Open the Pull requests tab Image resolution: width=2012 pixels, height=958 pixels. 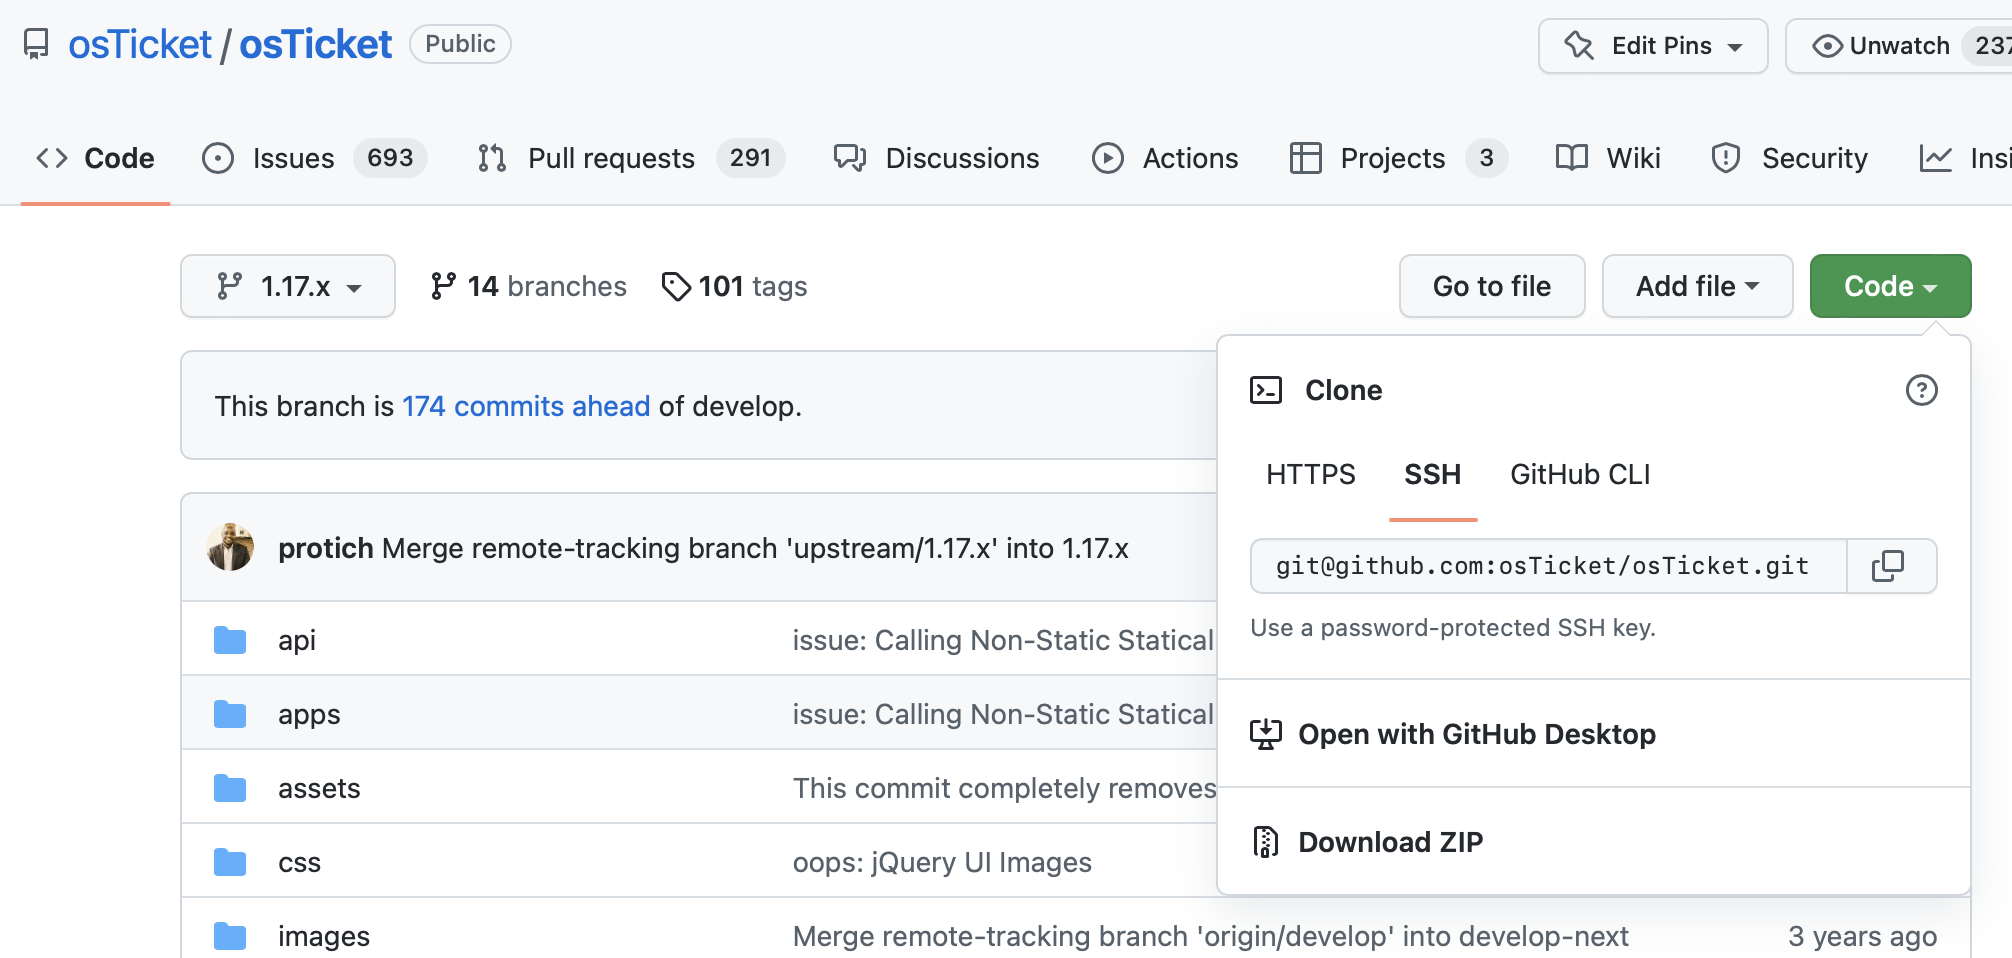coord(611,157)
